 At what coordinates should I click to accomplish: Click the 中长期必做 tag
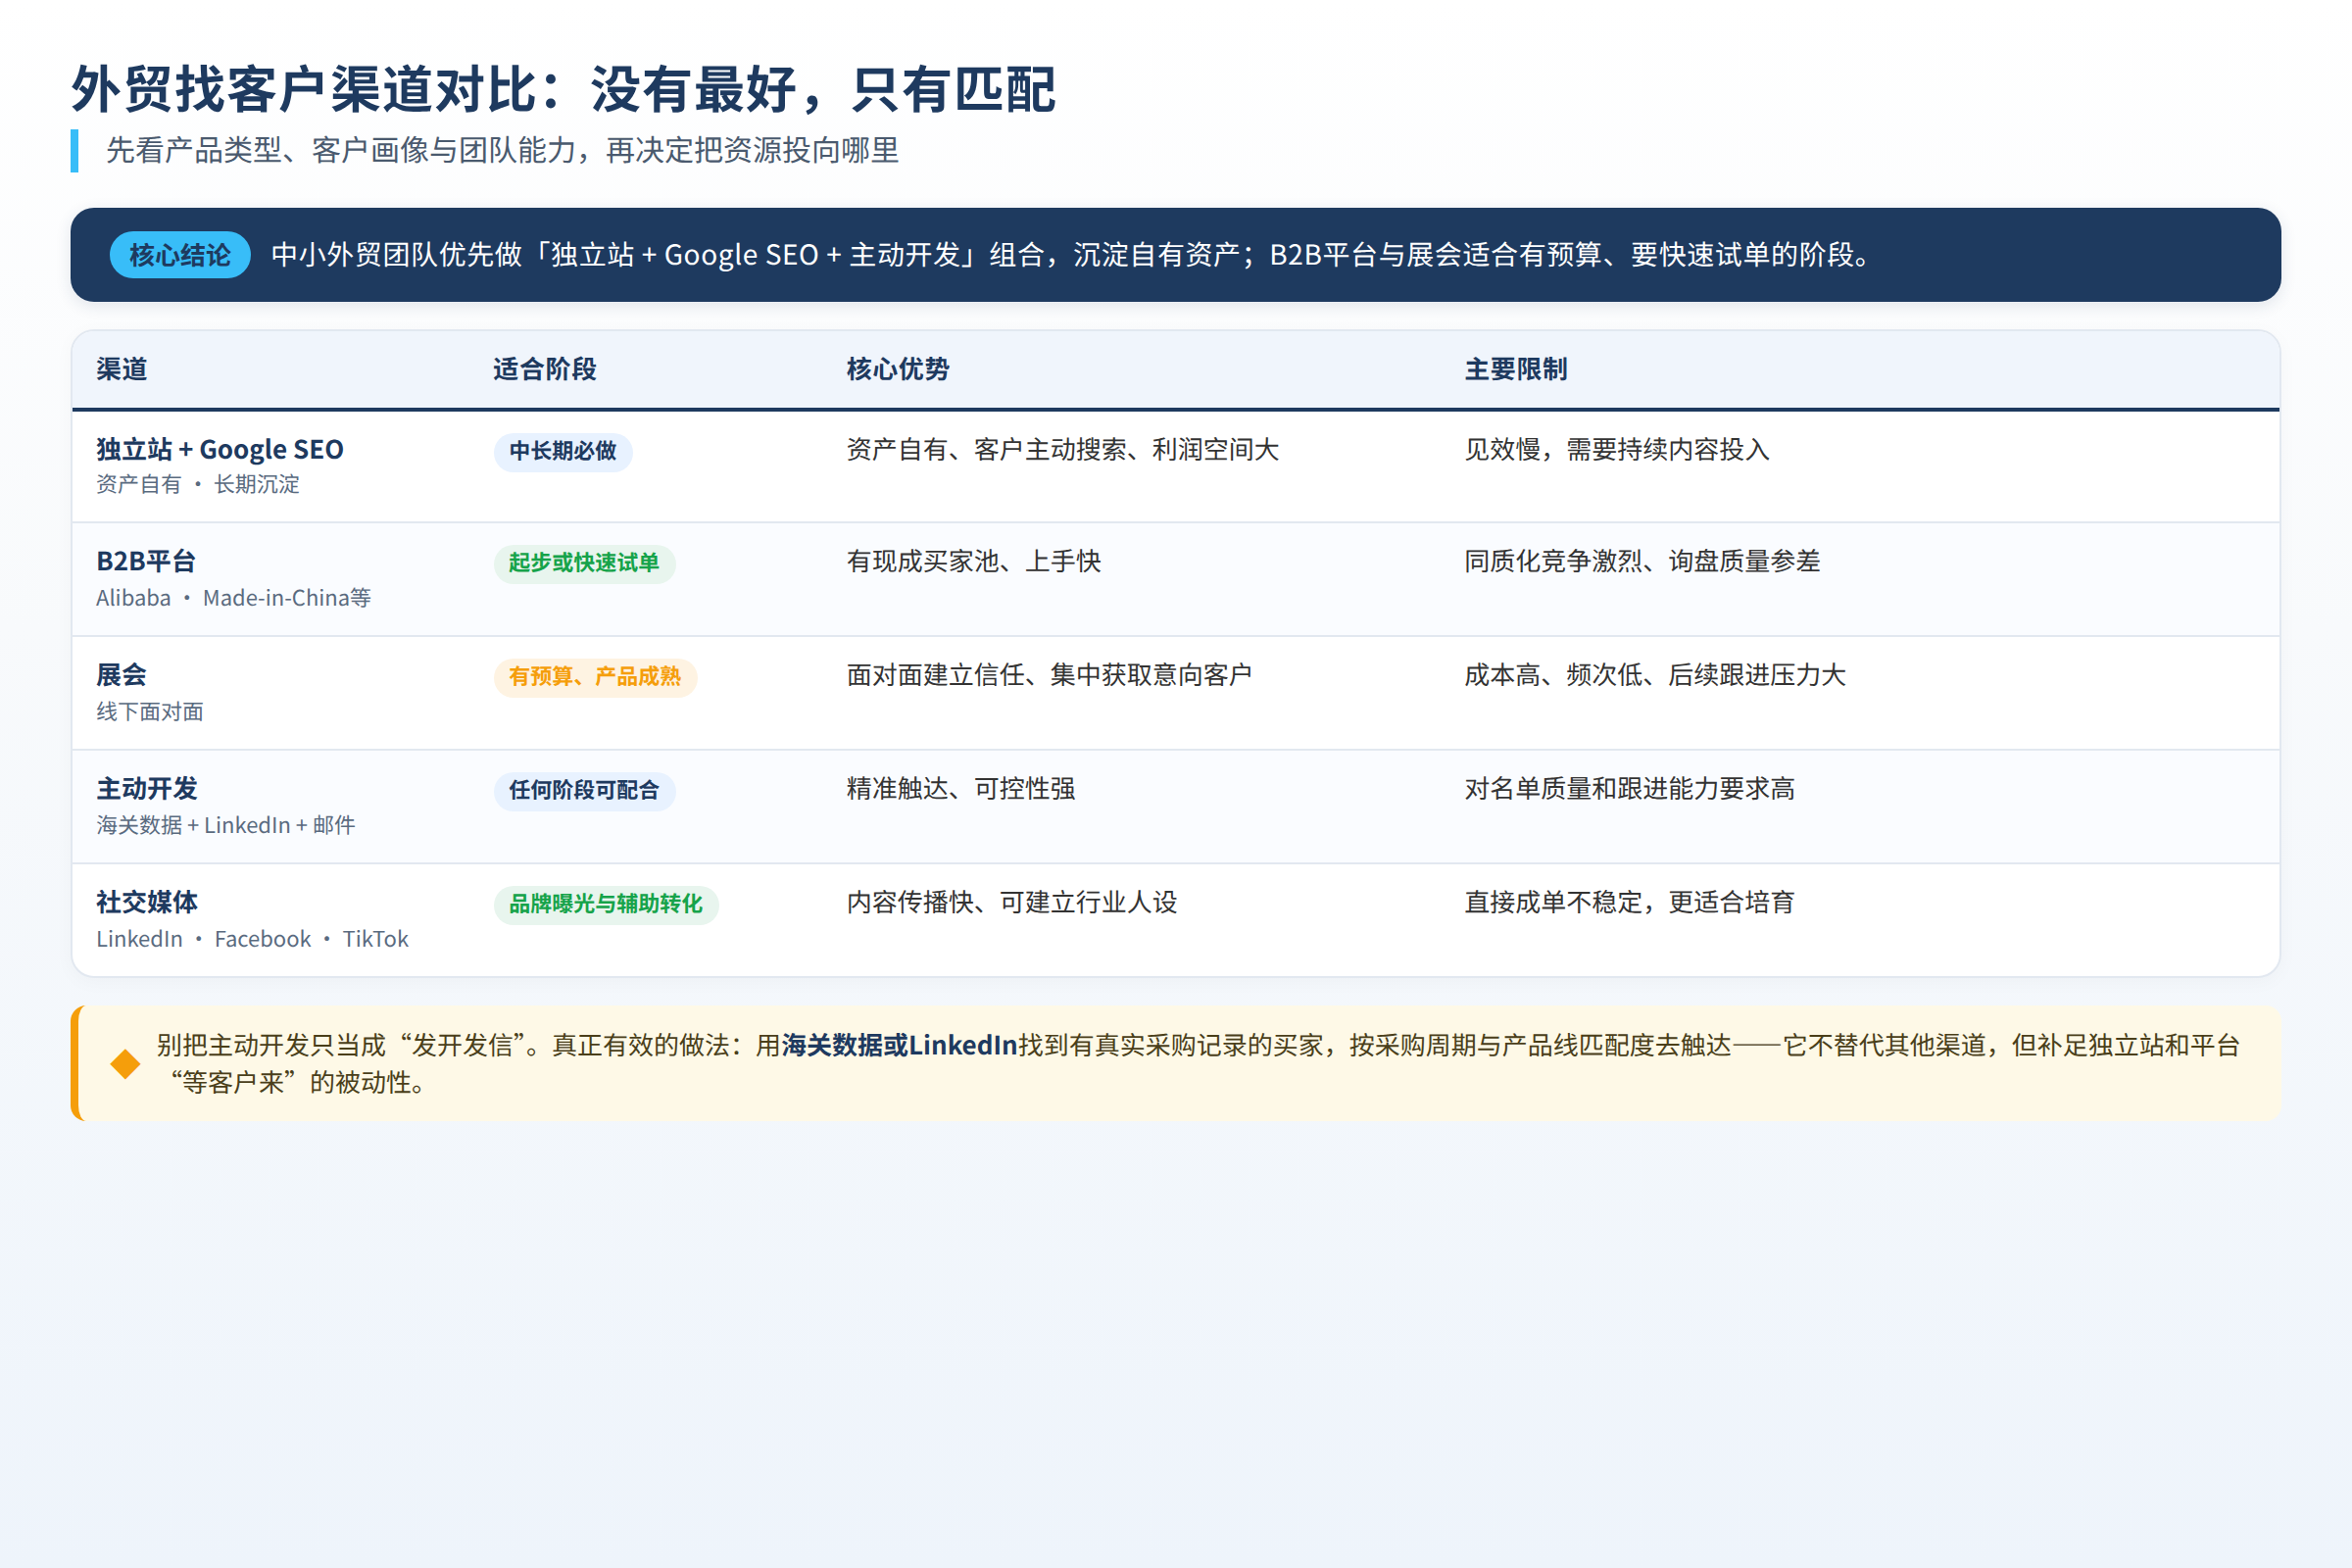coord(563,452)
